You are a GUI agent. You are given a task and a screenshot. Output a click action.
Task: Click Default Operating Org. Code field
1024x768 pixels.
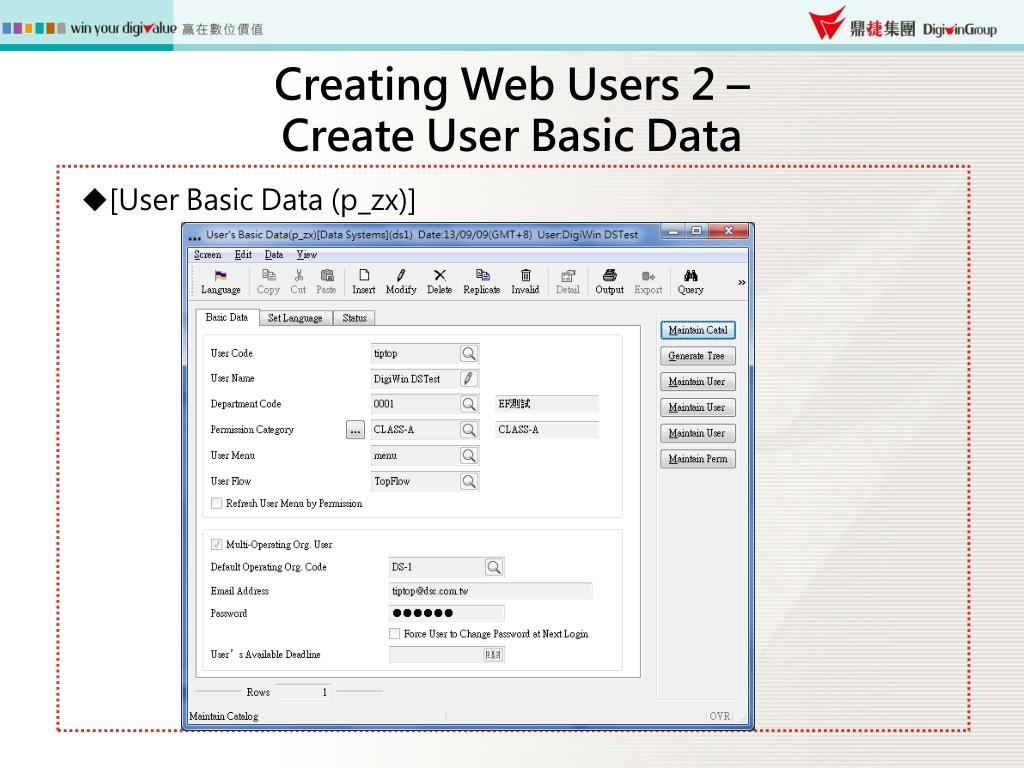[437, 567]
